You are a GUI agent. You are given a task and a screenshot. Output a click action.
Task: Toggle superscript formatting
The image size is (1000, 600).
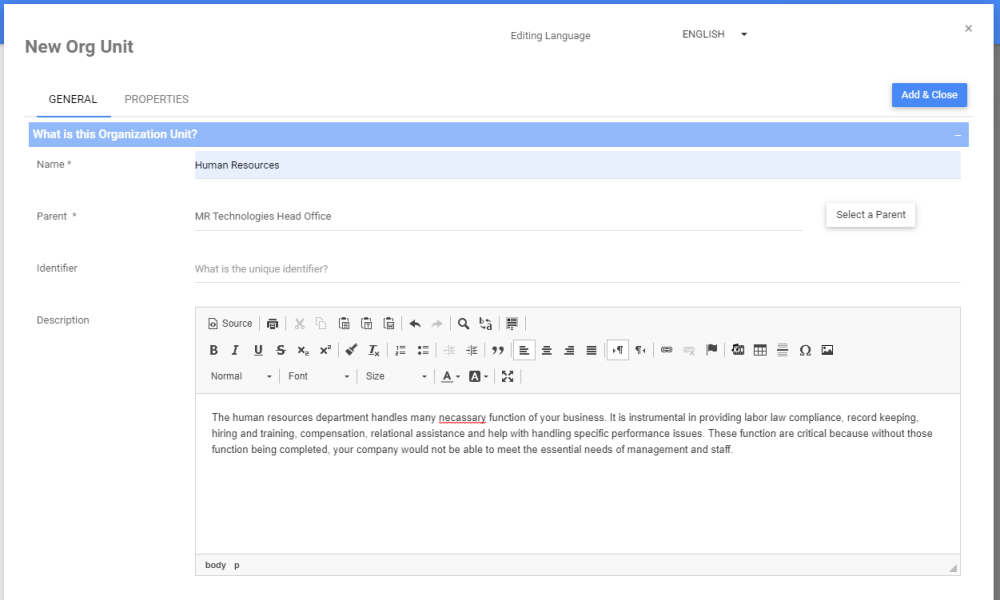coord(325,350)
